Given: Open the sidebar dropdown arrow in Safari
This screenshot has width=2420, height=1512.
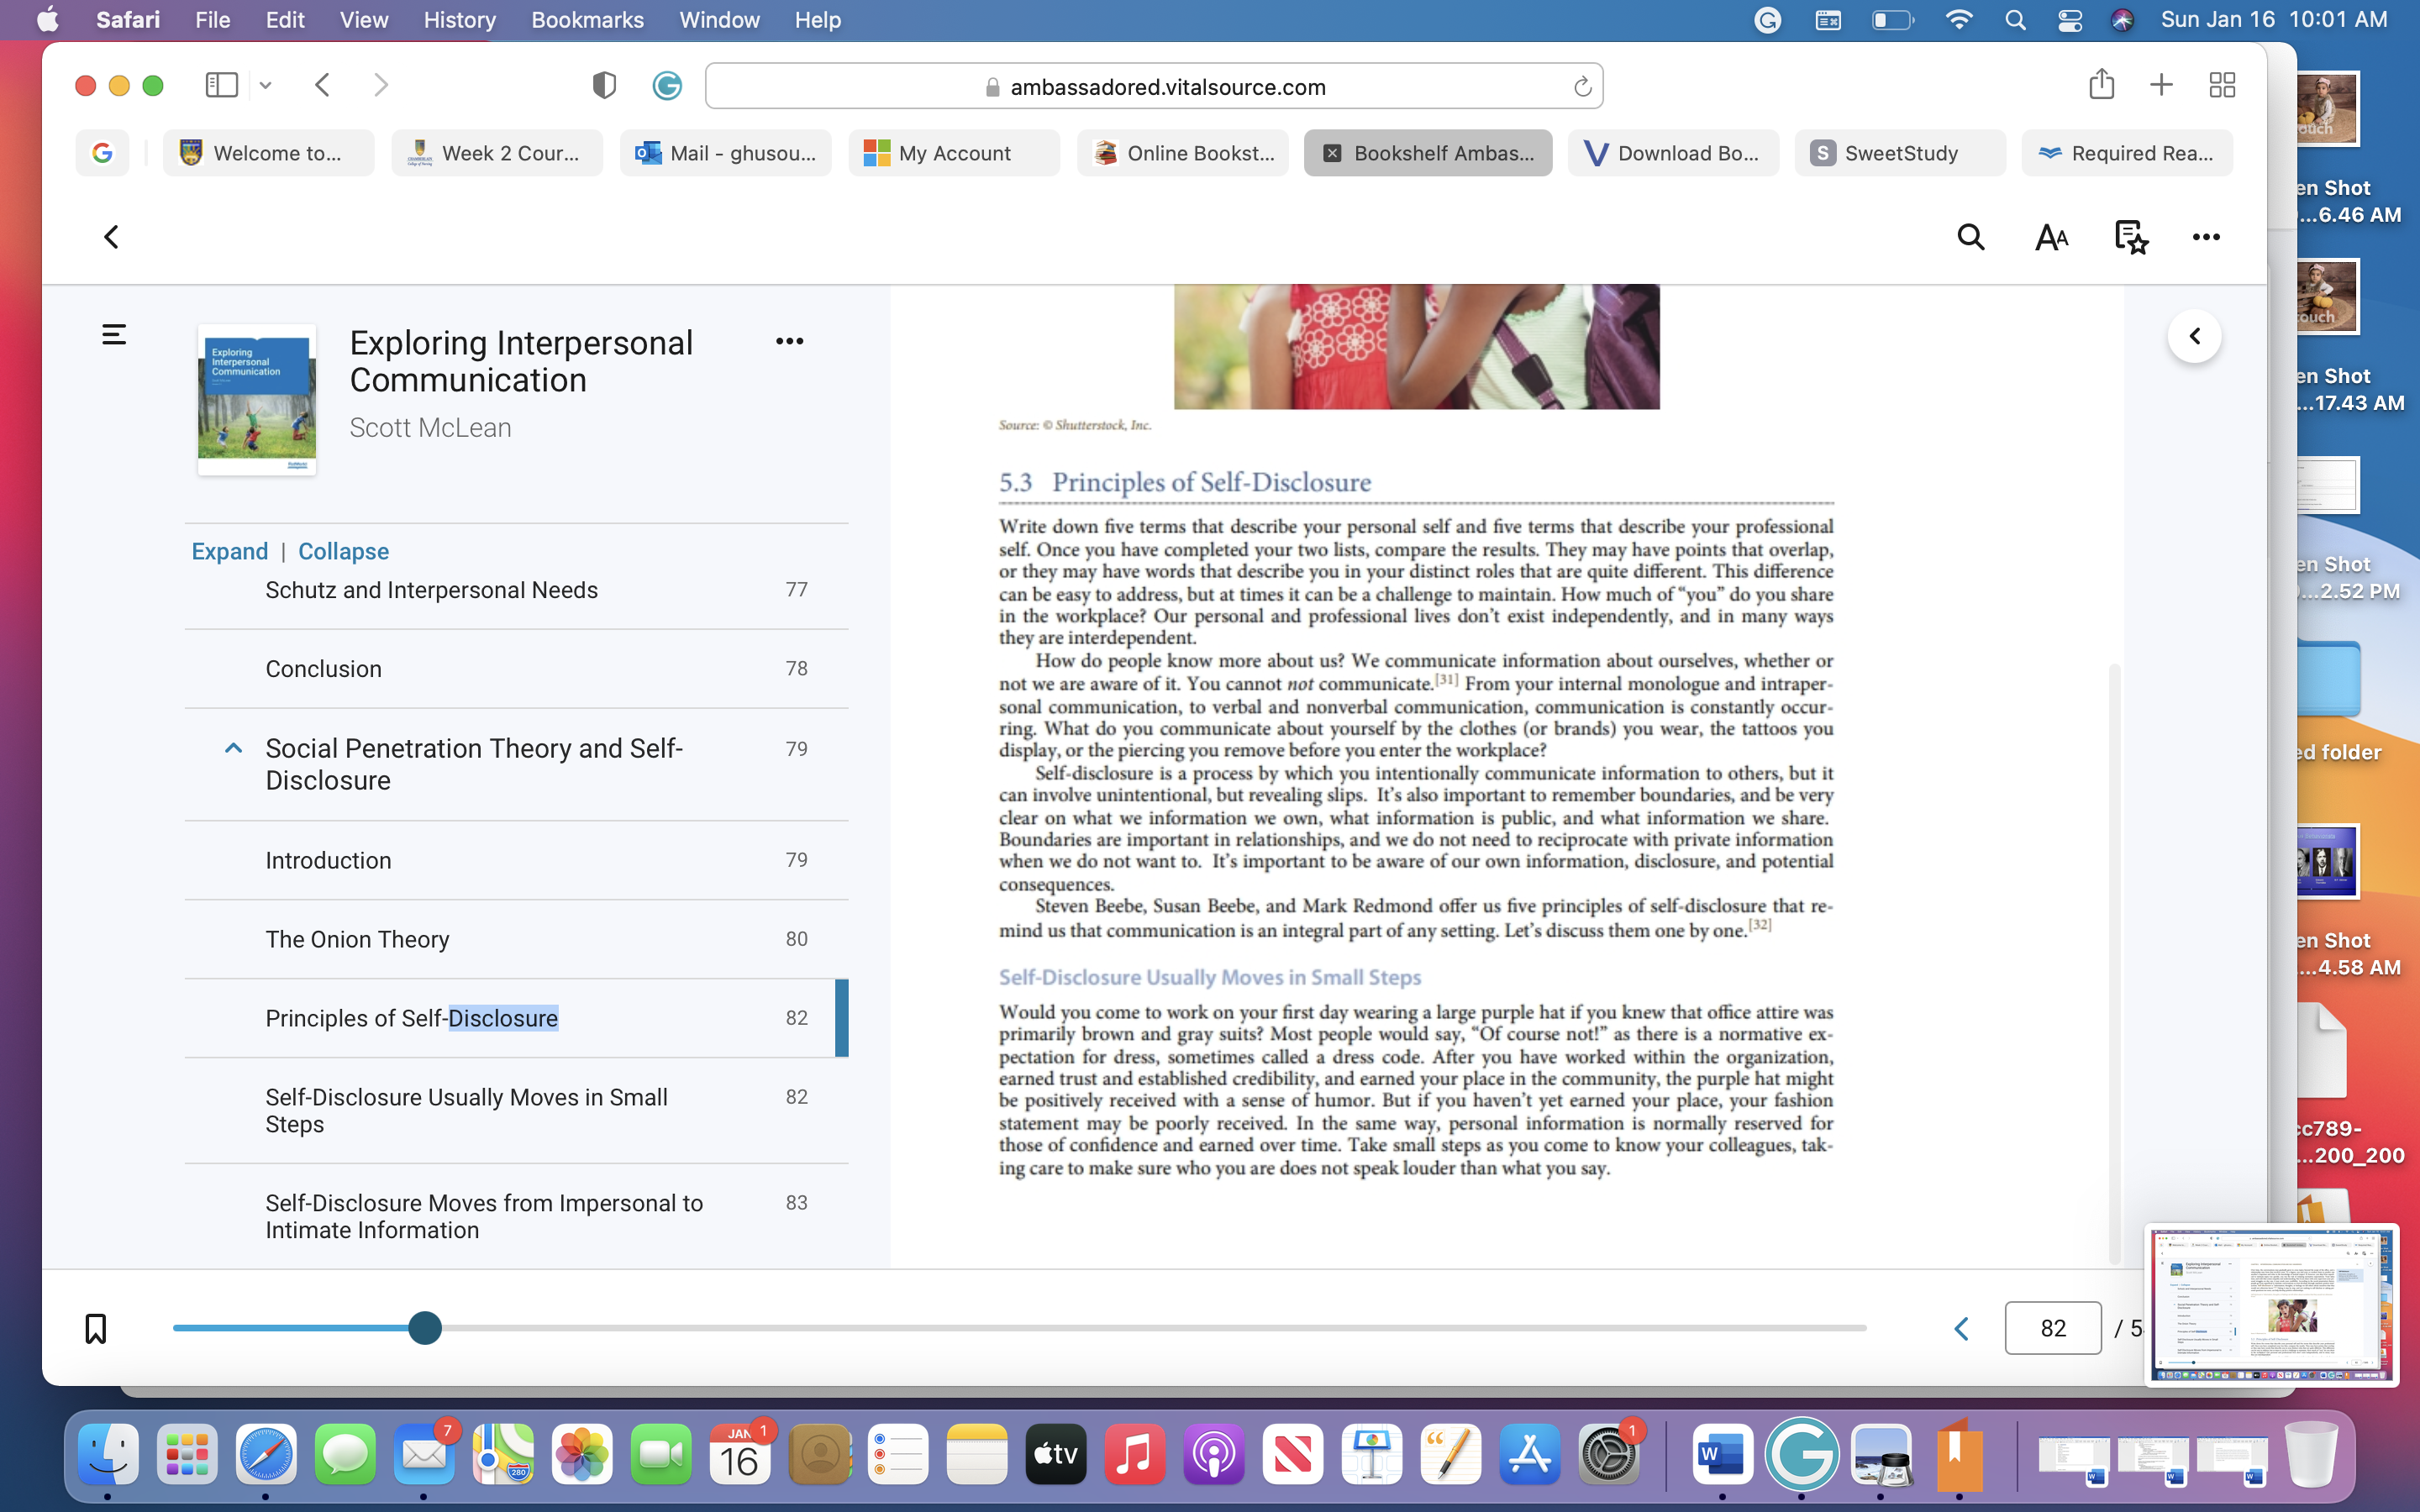Looking at the screenshot, I should pyautogui.click(x=265, y=86).
